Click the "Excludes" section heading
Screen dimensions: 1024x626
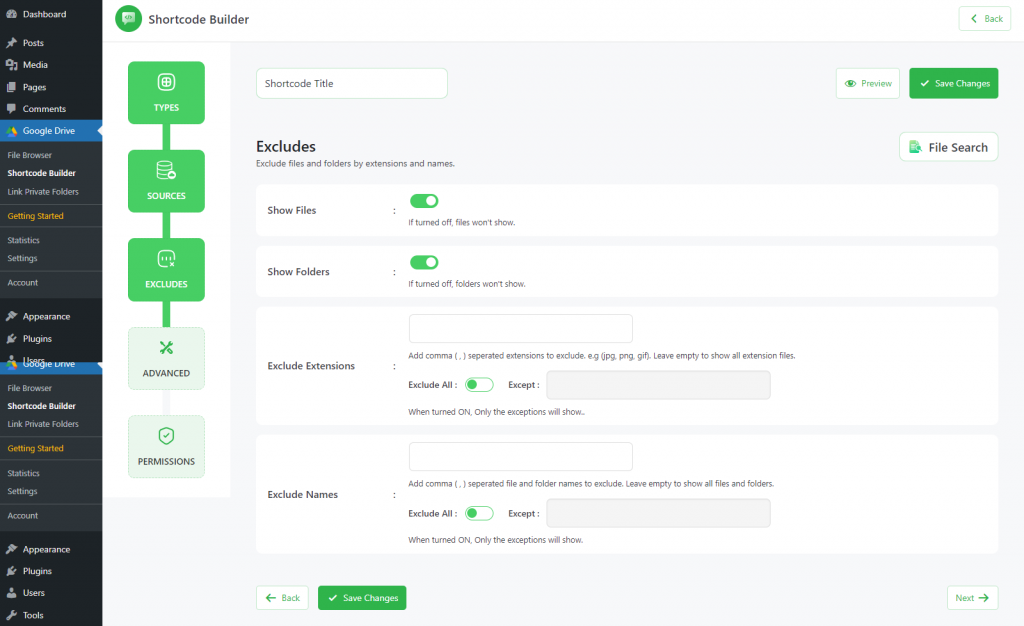pos(286,146)
